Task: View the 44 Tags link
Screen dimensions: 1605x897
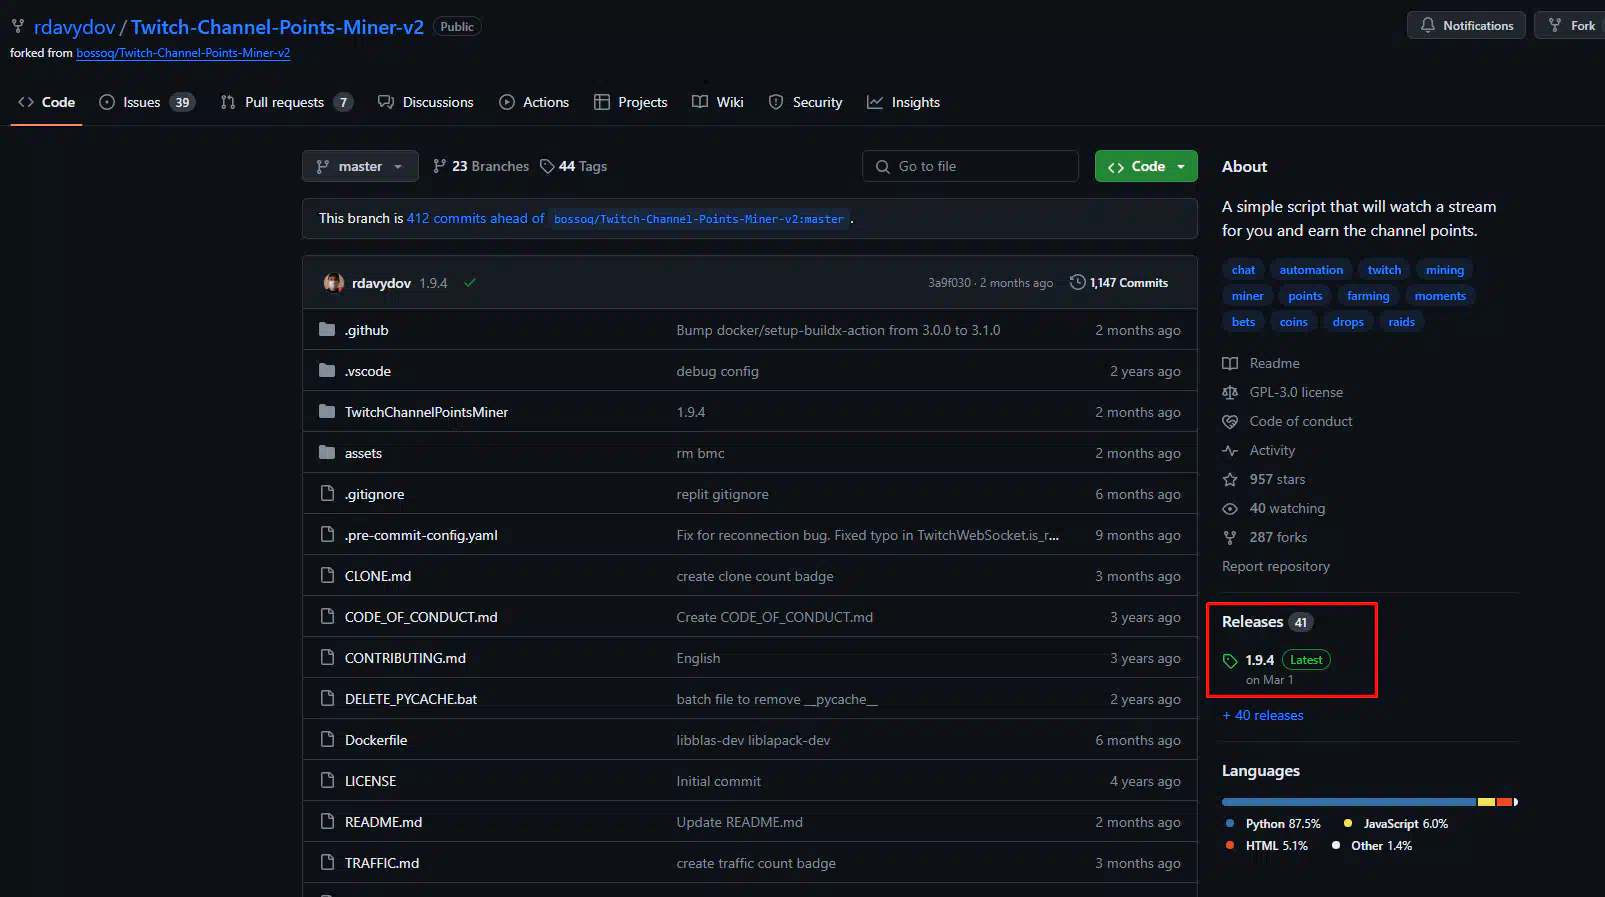Action: click(574, 166)
